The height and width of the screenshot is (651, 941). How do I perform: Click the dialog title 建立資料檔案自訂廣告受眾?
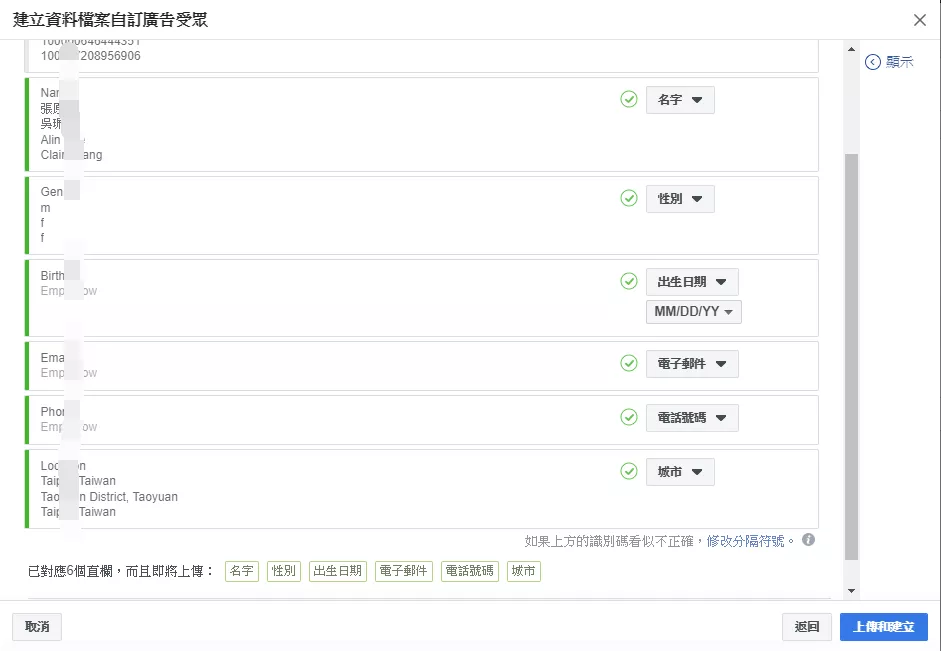click(110, 20)
